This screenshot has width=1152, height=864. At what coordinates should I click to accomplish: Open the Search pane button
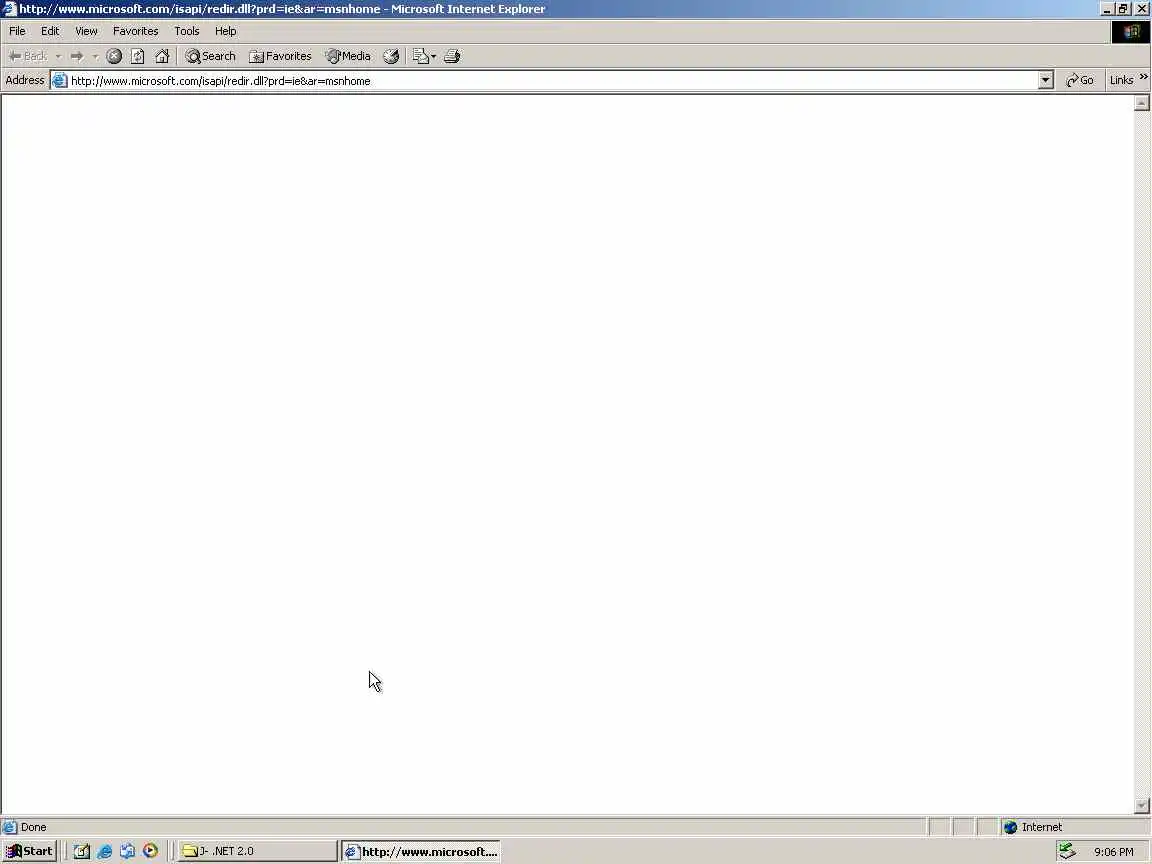coord(210,56)
